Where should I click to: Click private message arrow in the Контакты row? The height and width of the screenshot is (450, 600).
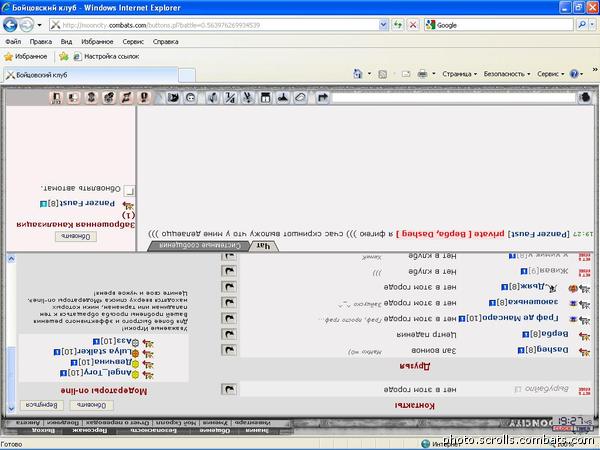pyautogui.click(x=229, y=390)
